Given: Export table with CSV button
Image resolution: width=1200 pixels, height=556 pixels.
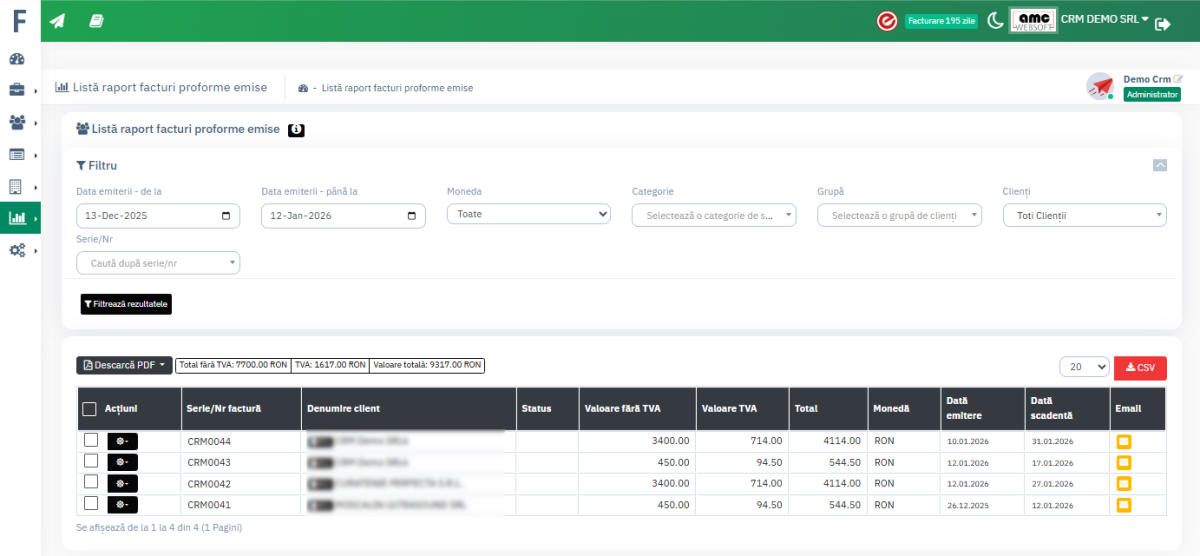Looking at the screenshot, I should point(1140,368).
